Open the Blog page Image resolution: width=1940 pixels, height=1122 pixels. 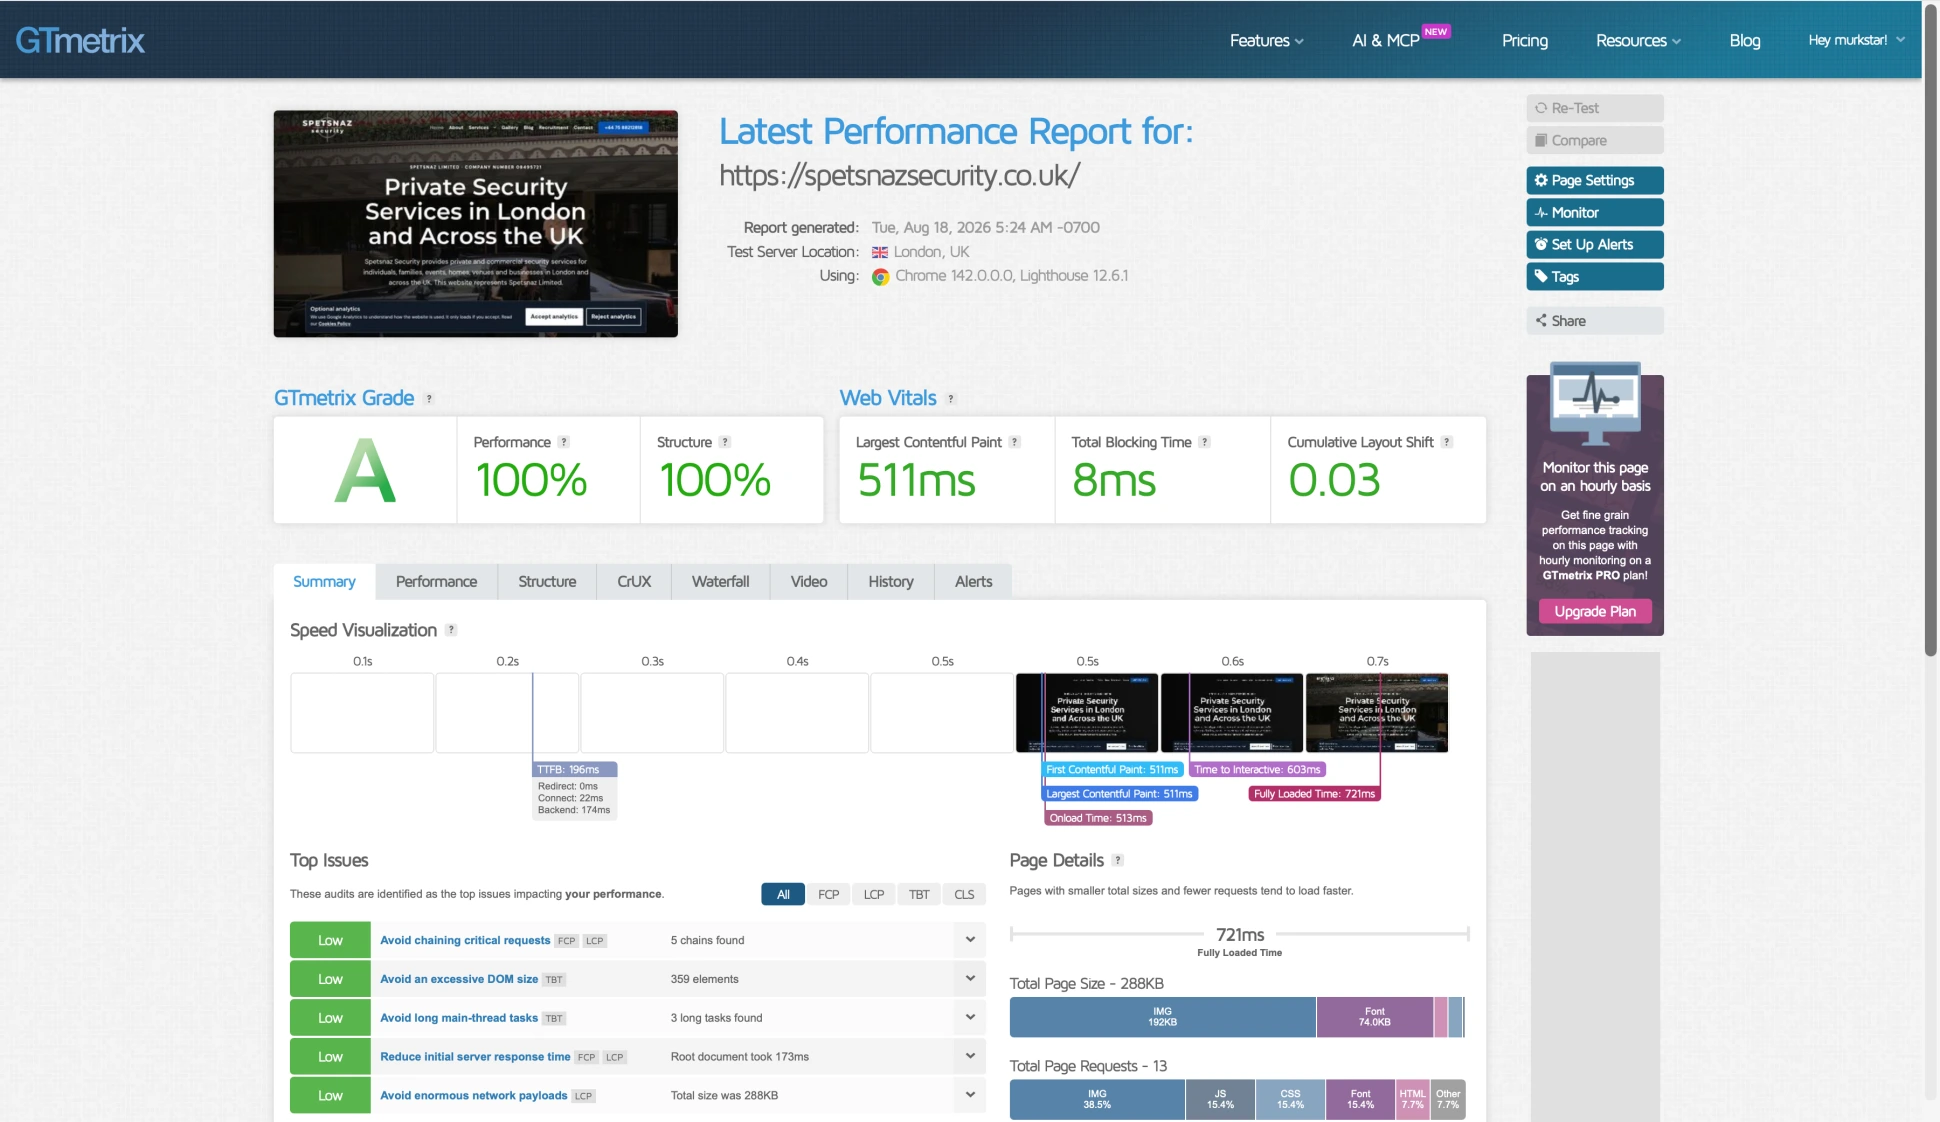[x=1745, y=41]
